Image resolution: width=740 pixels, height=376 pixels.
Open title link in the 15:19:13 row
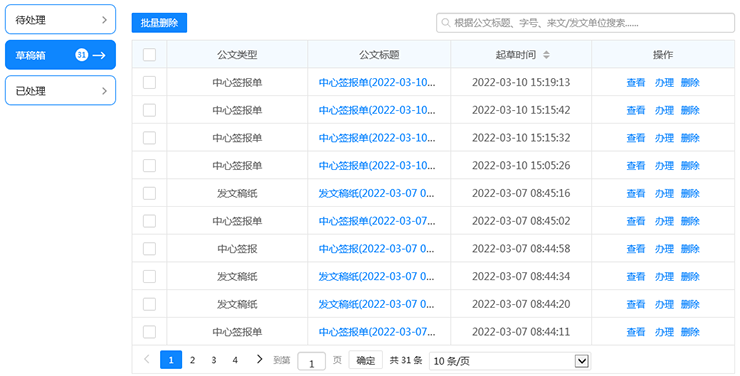(377, 83)
